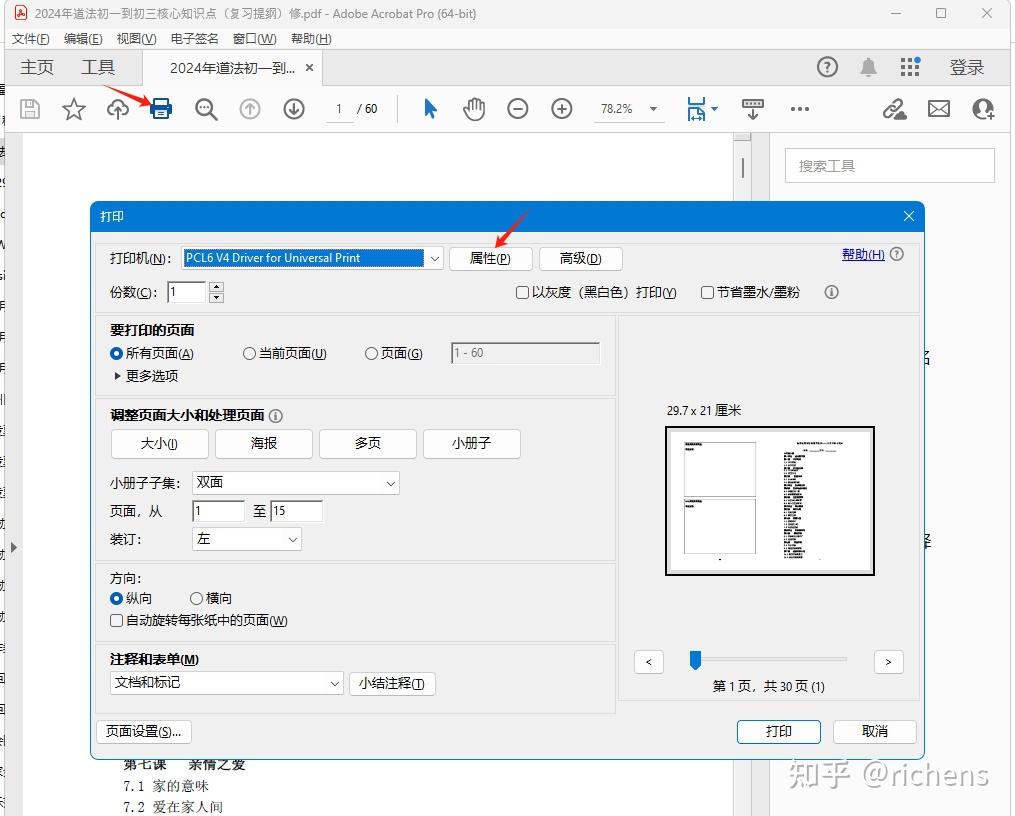Click the cloud upload icon
Viewport: 1015px width, 816px height.
coord(118,109)
